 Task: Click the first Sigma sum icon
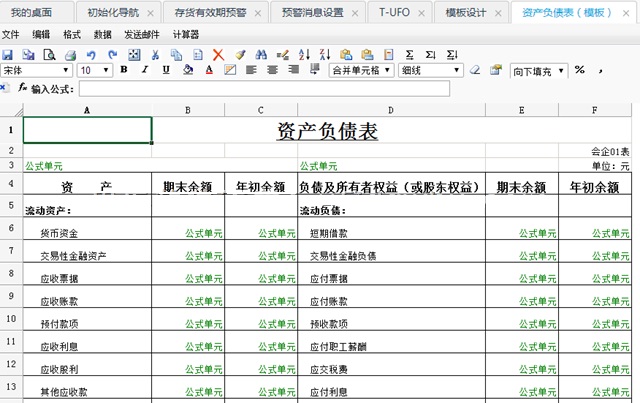tap(410, 54)
